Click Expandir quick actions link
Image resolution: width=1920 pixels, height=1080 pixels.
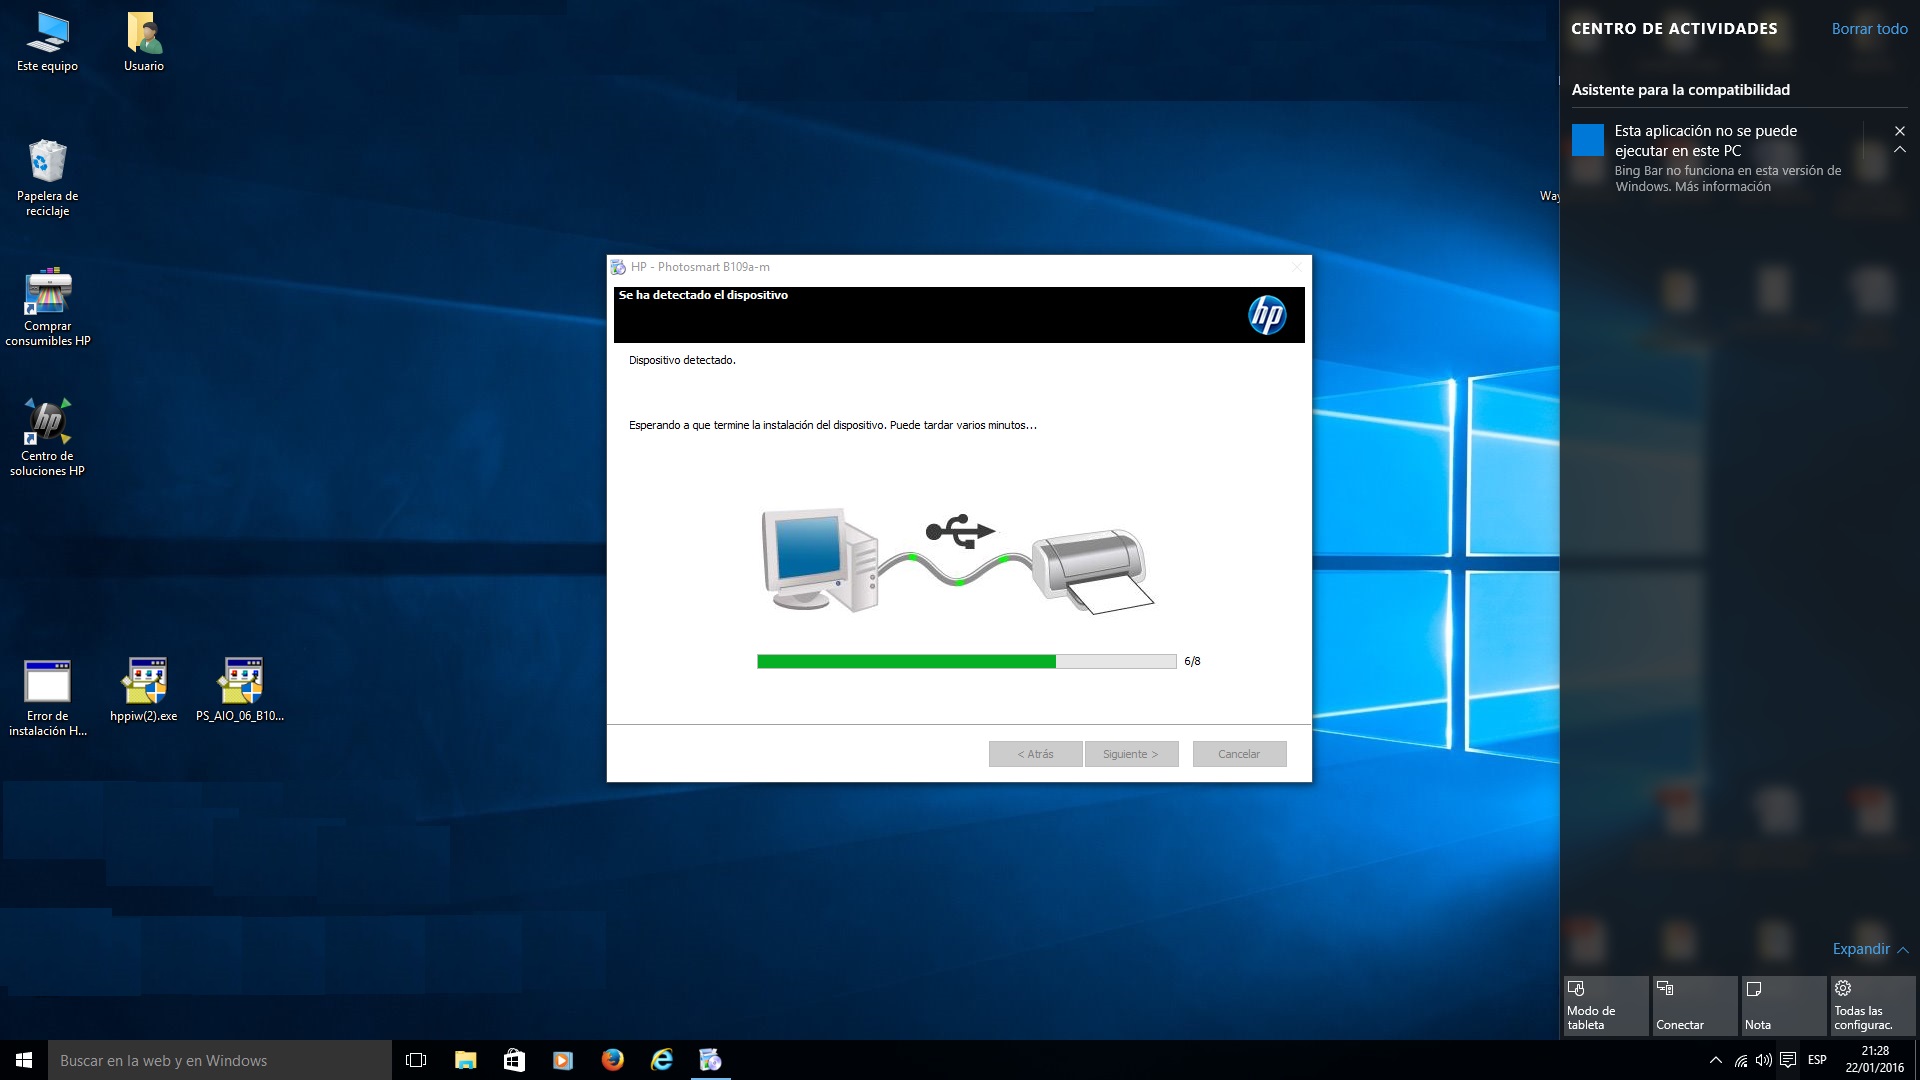1869,949
